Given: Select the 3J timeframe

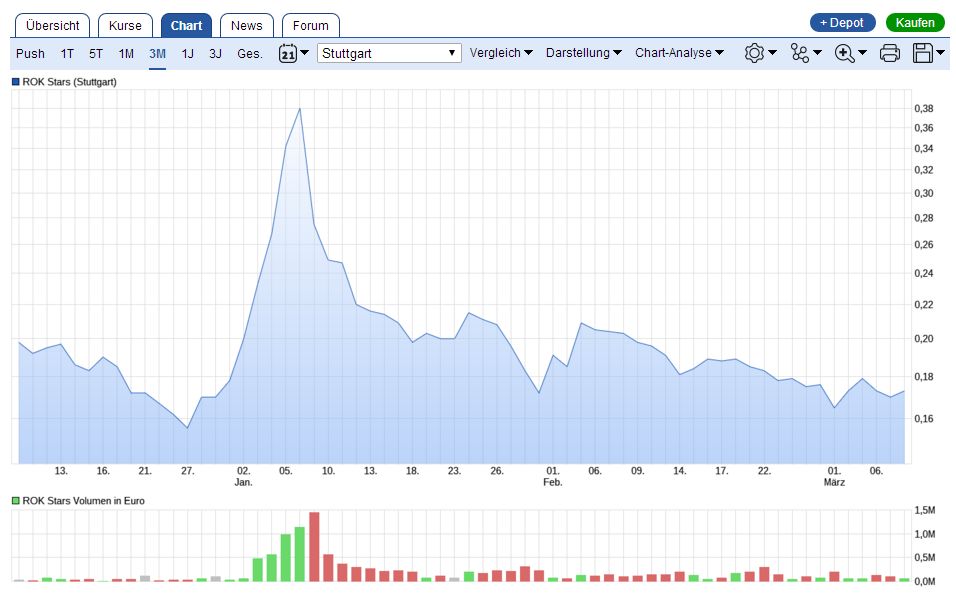Looking at the screenshot, I should click(x=215, y=54).
